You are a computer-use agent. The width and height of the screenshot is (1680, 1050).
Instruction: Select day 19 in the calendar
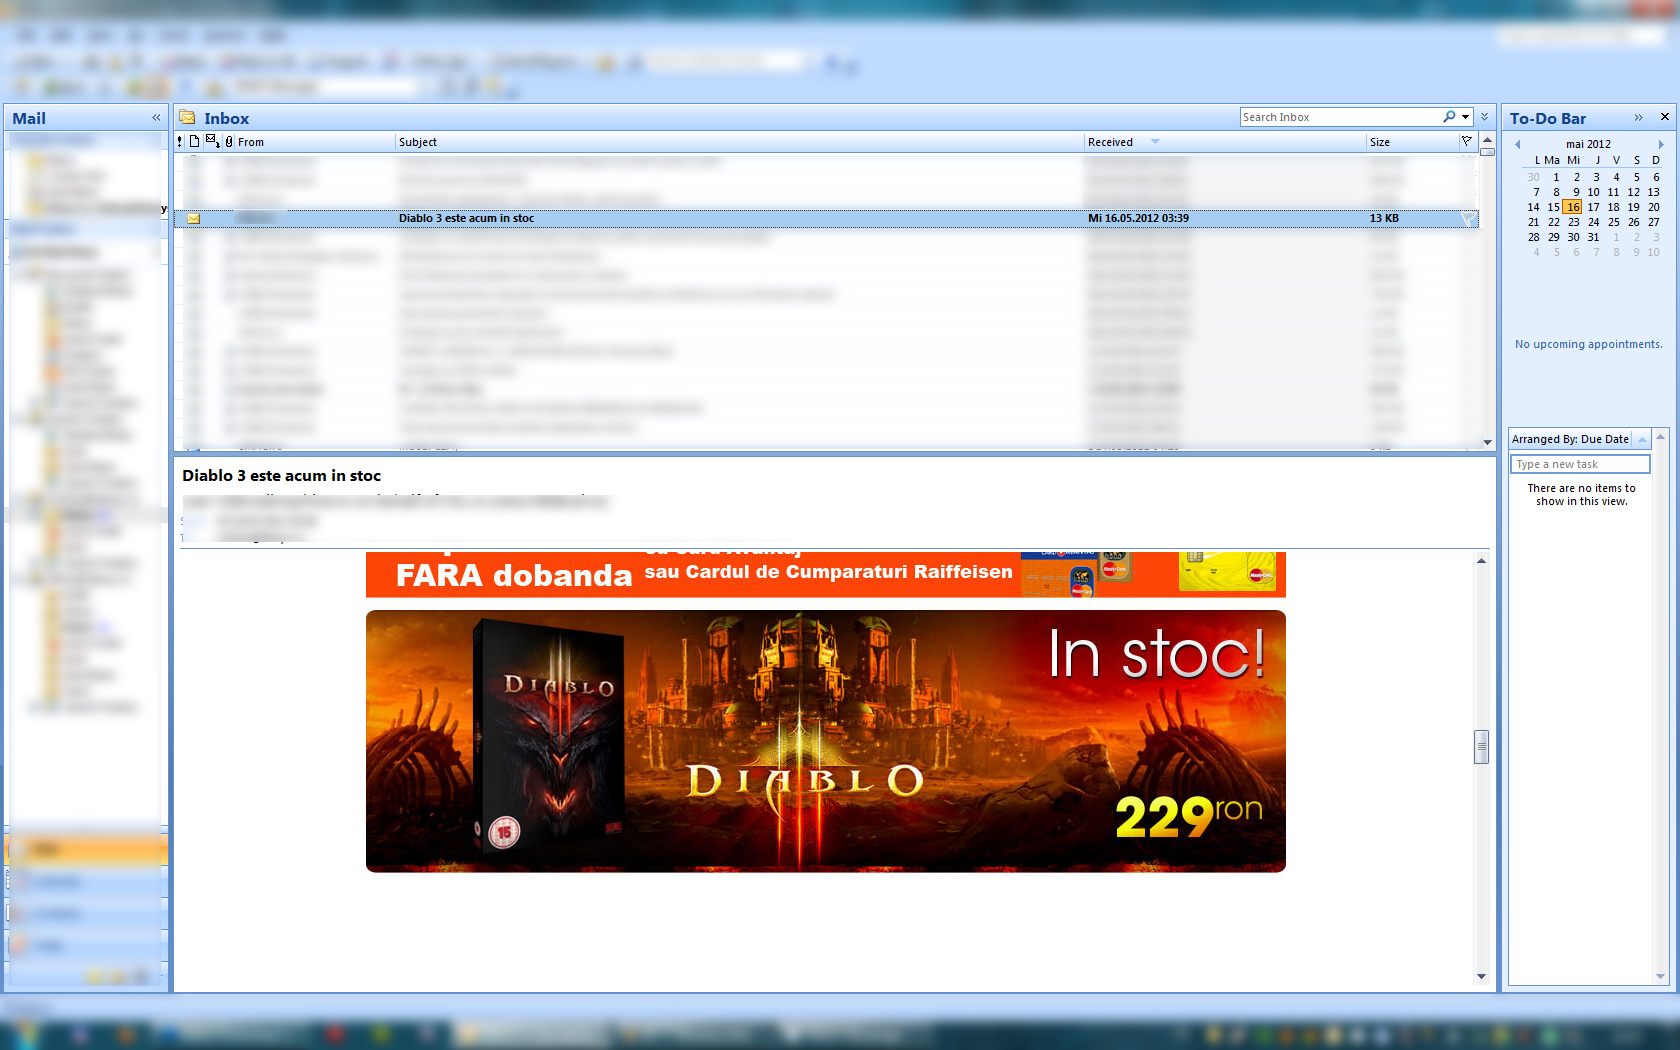click(x=1633, y=207)
